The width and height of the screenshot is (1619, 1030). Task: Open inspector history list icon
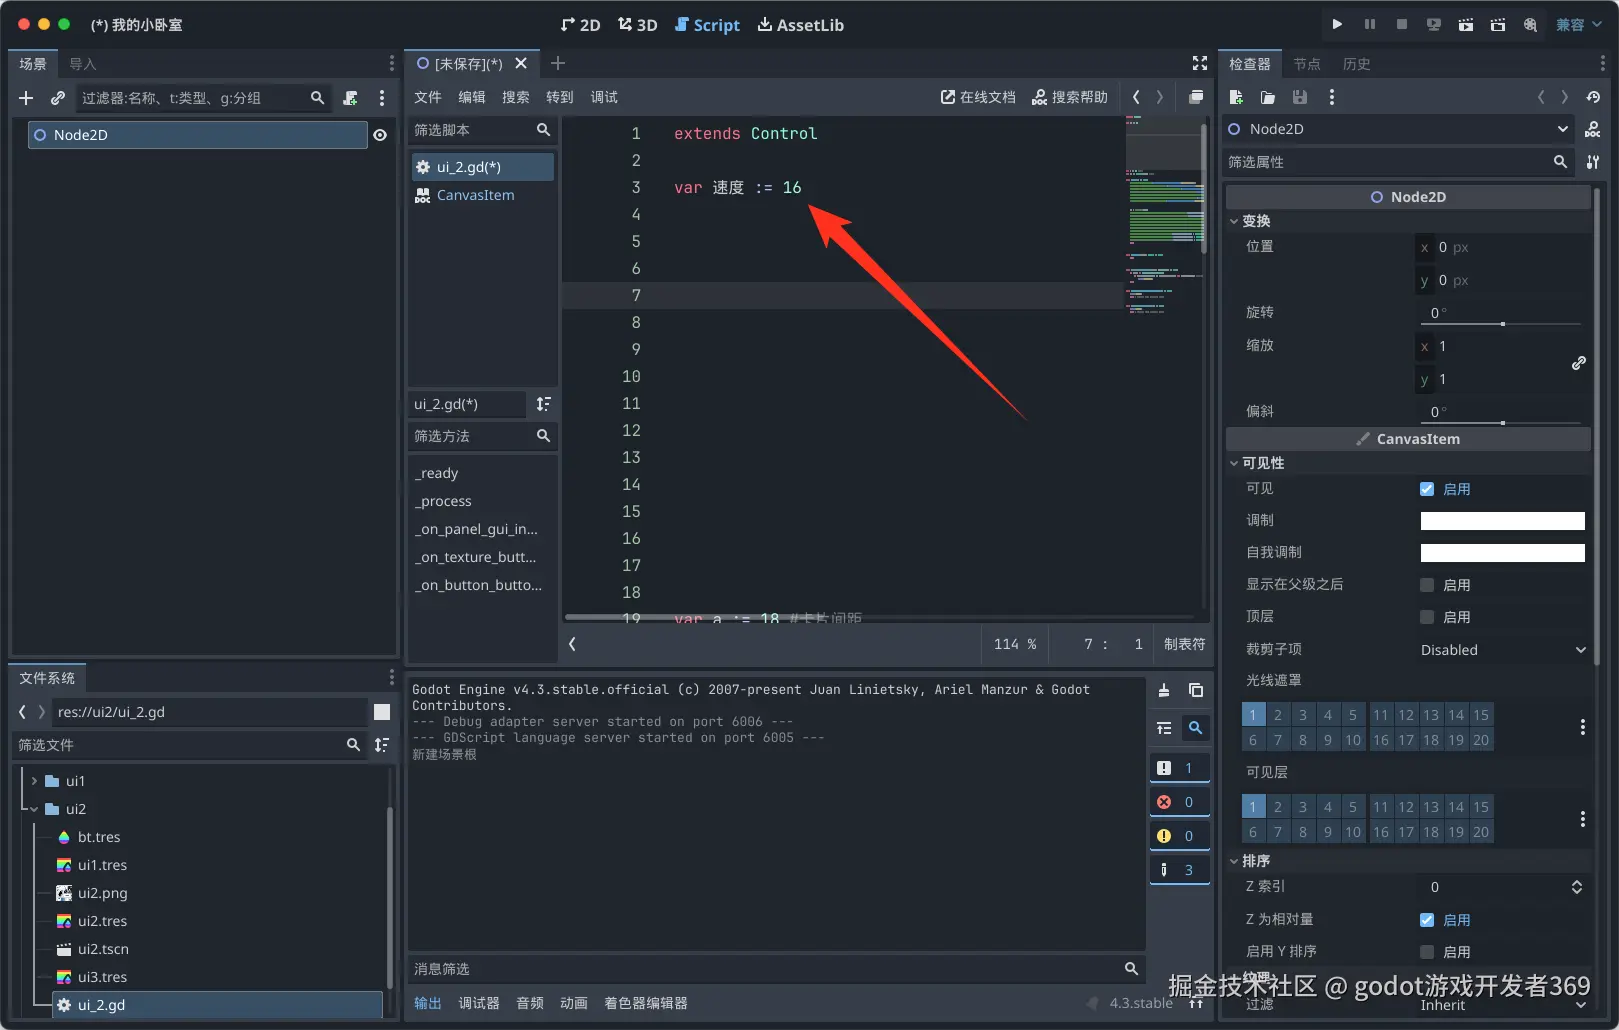[1593, 97]
